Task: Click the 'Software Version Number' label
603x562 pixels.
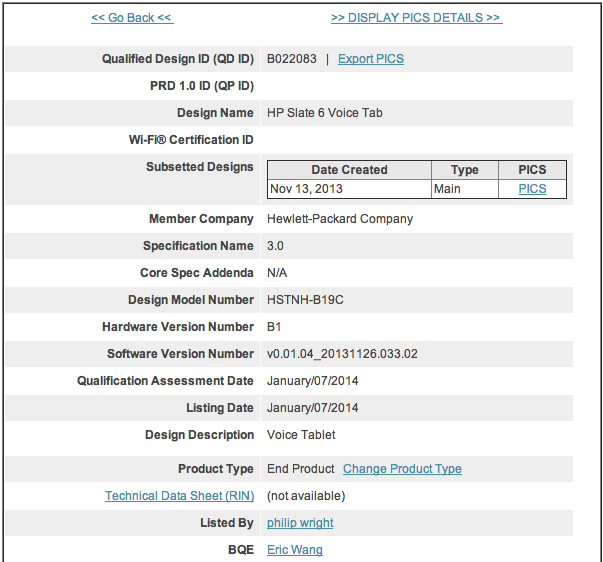Action: 180,354
